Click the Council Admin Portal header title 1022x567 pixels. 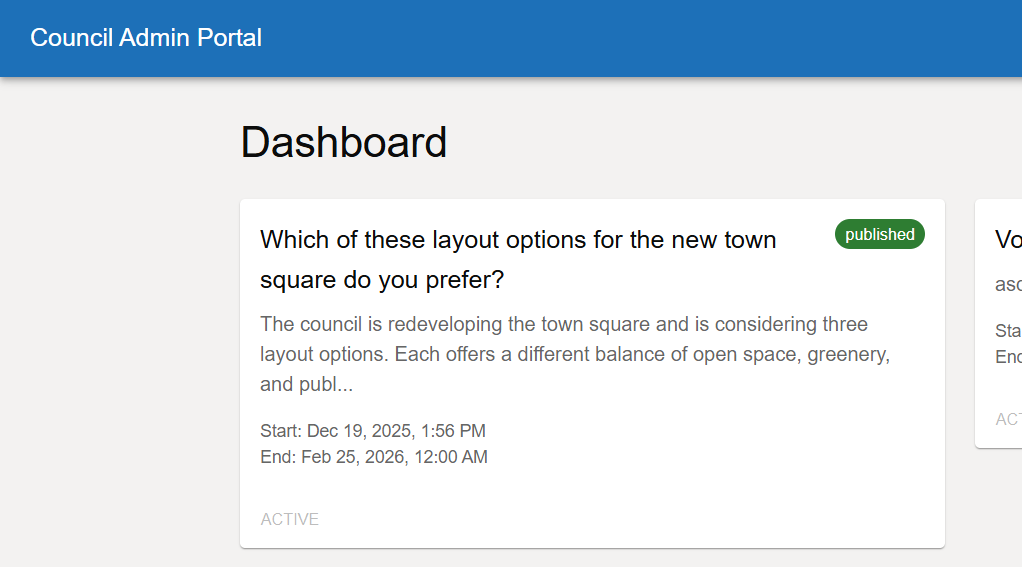tap(146, 38)
